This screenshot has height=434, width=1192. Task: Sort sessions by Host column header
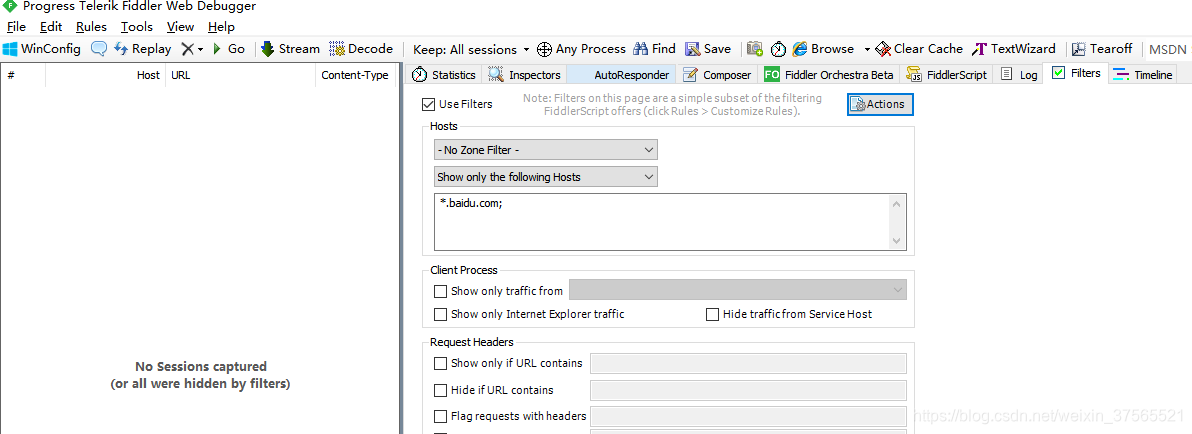[x=106, y=75]
